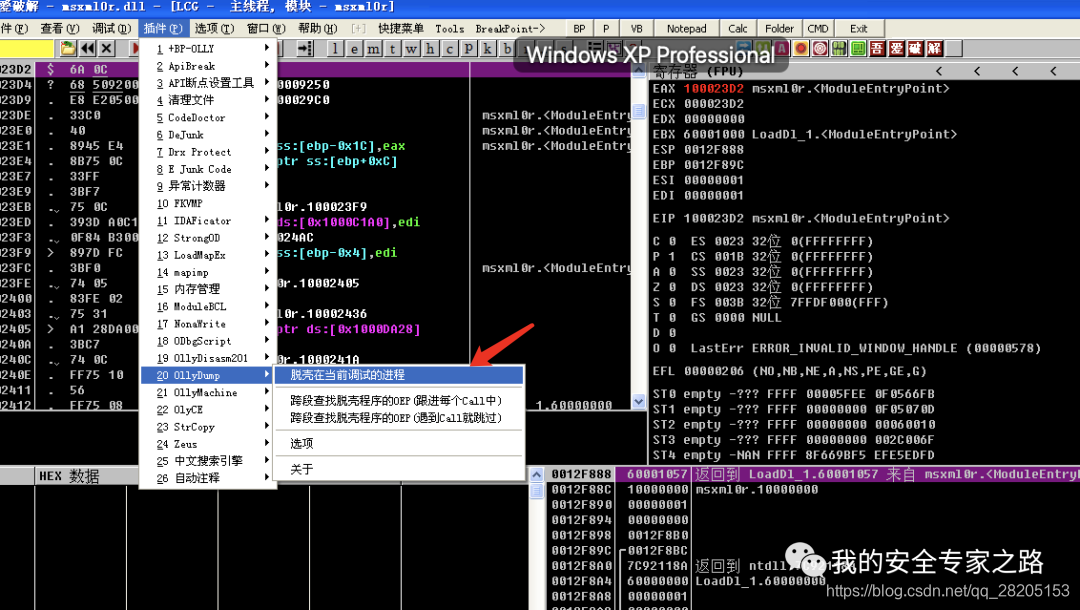Open 关于 in the OllyDump submenu
The width and height of the screenshot is (1080, 610).
(x=399, y=469)
